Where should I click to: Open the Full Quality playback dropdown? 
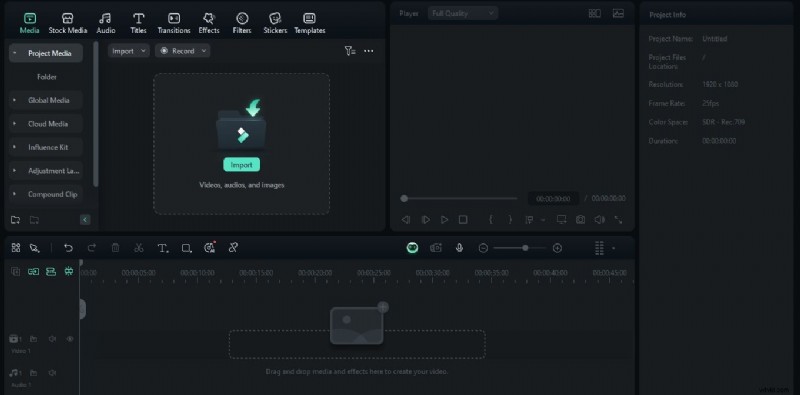click(463, 13)
